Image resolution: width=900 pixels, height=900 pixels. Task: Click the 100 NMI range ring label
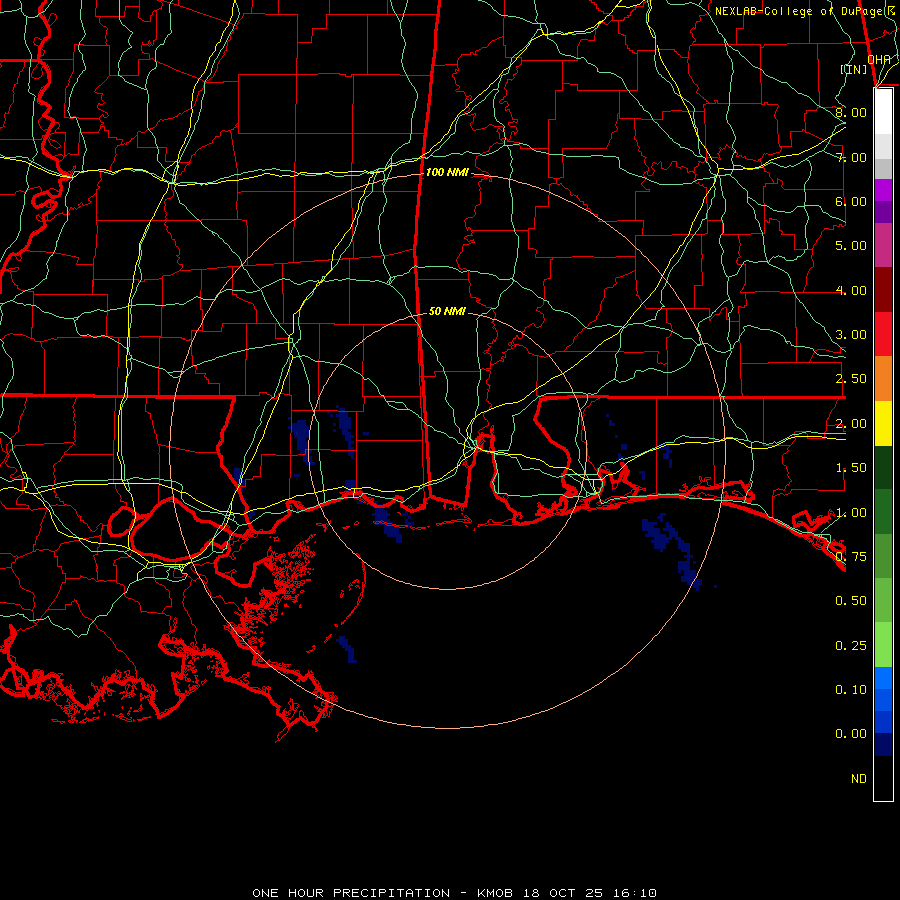(x=447, y=172)
